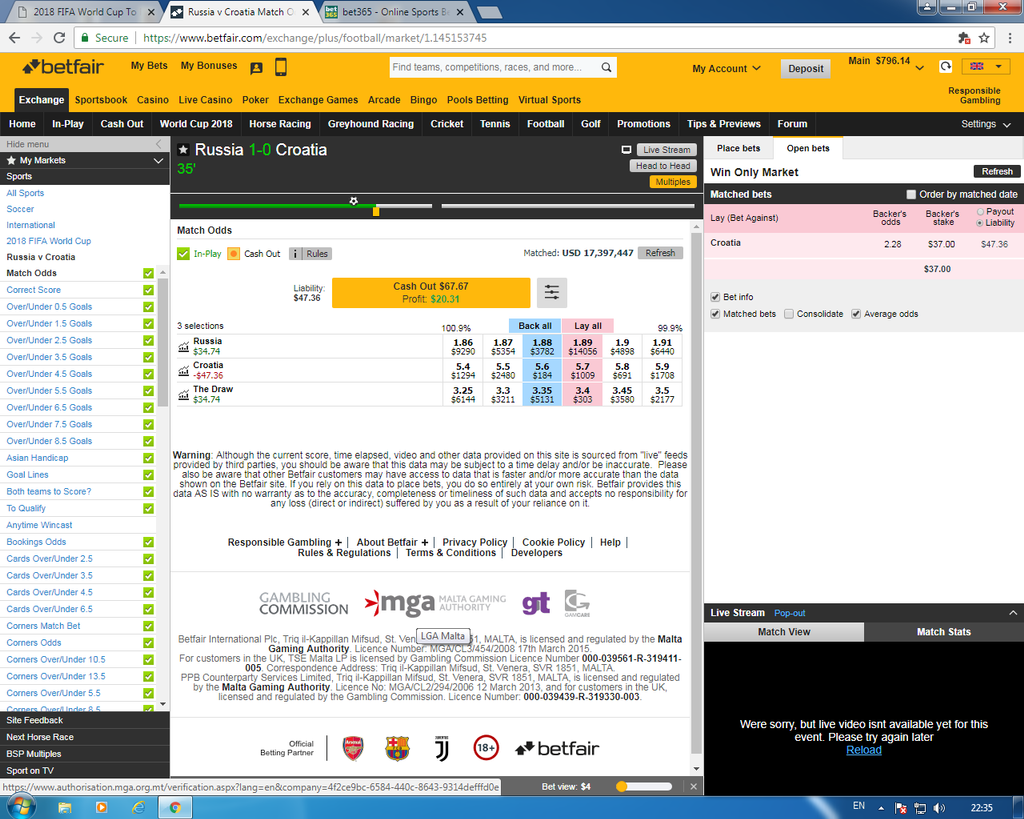Toggle the Correct Score market checkbox
Viewport: 1024px width, 819px height.
(148, 290)
